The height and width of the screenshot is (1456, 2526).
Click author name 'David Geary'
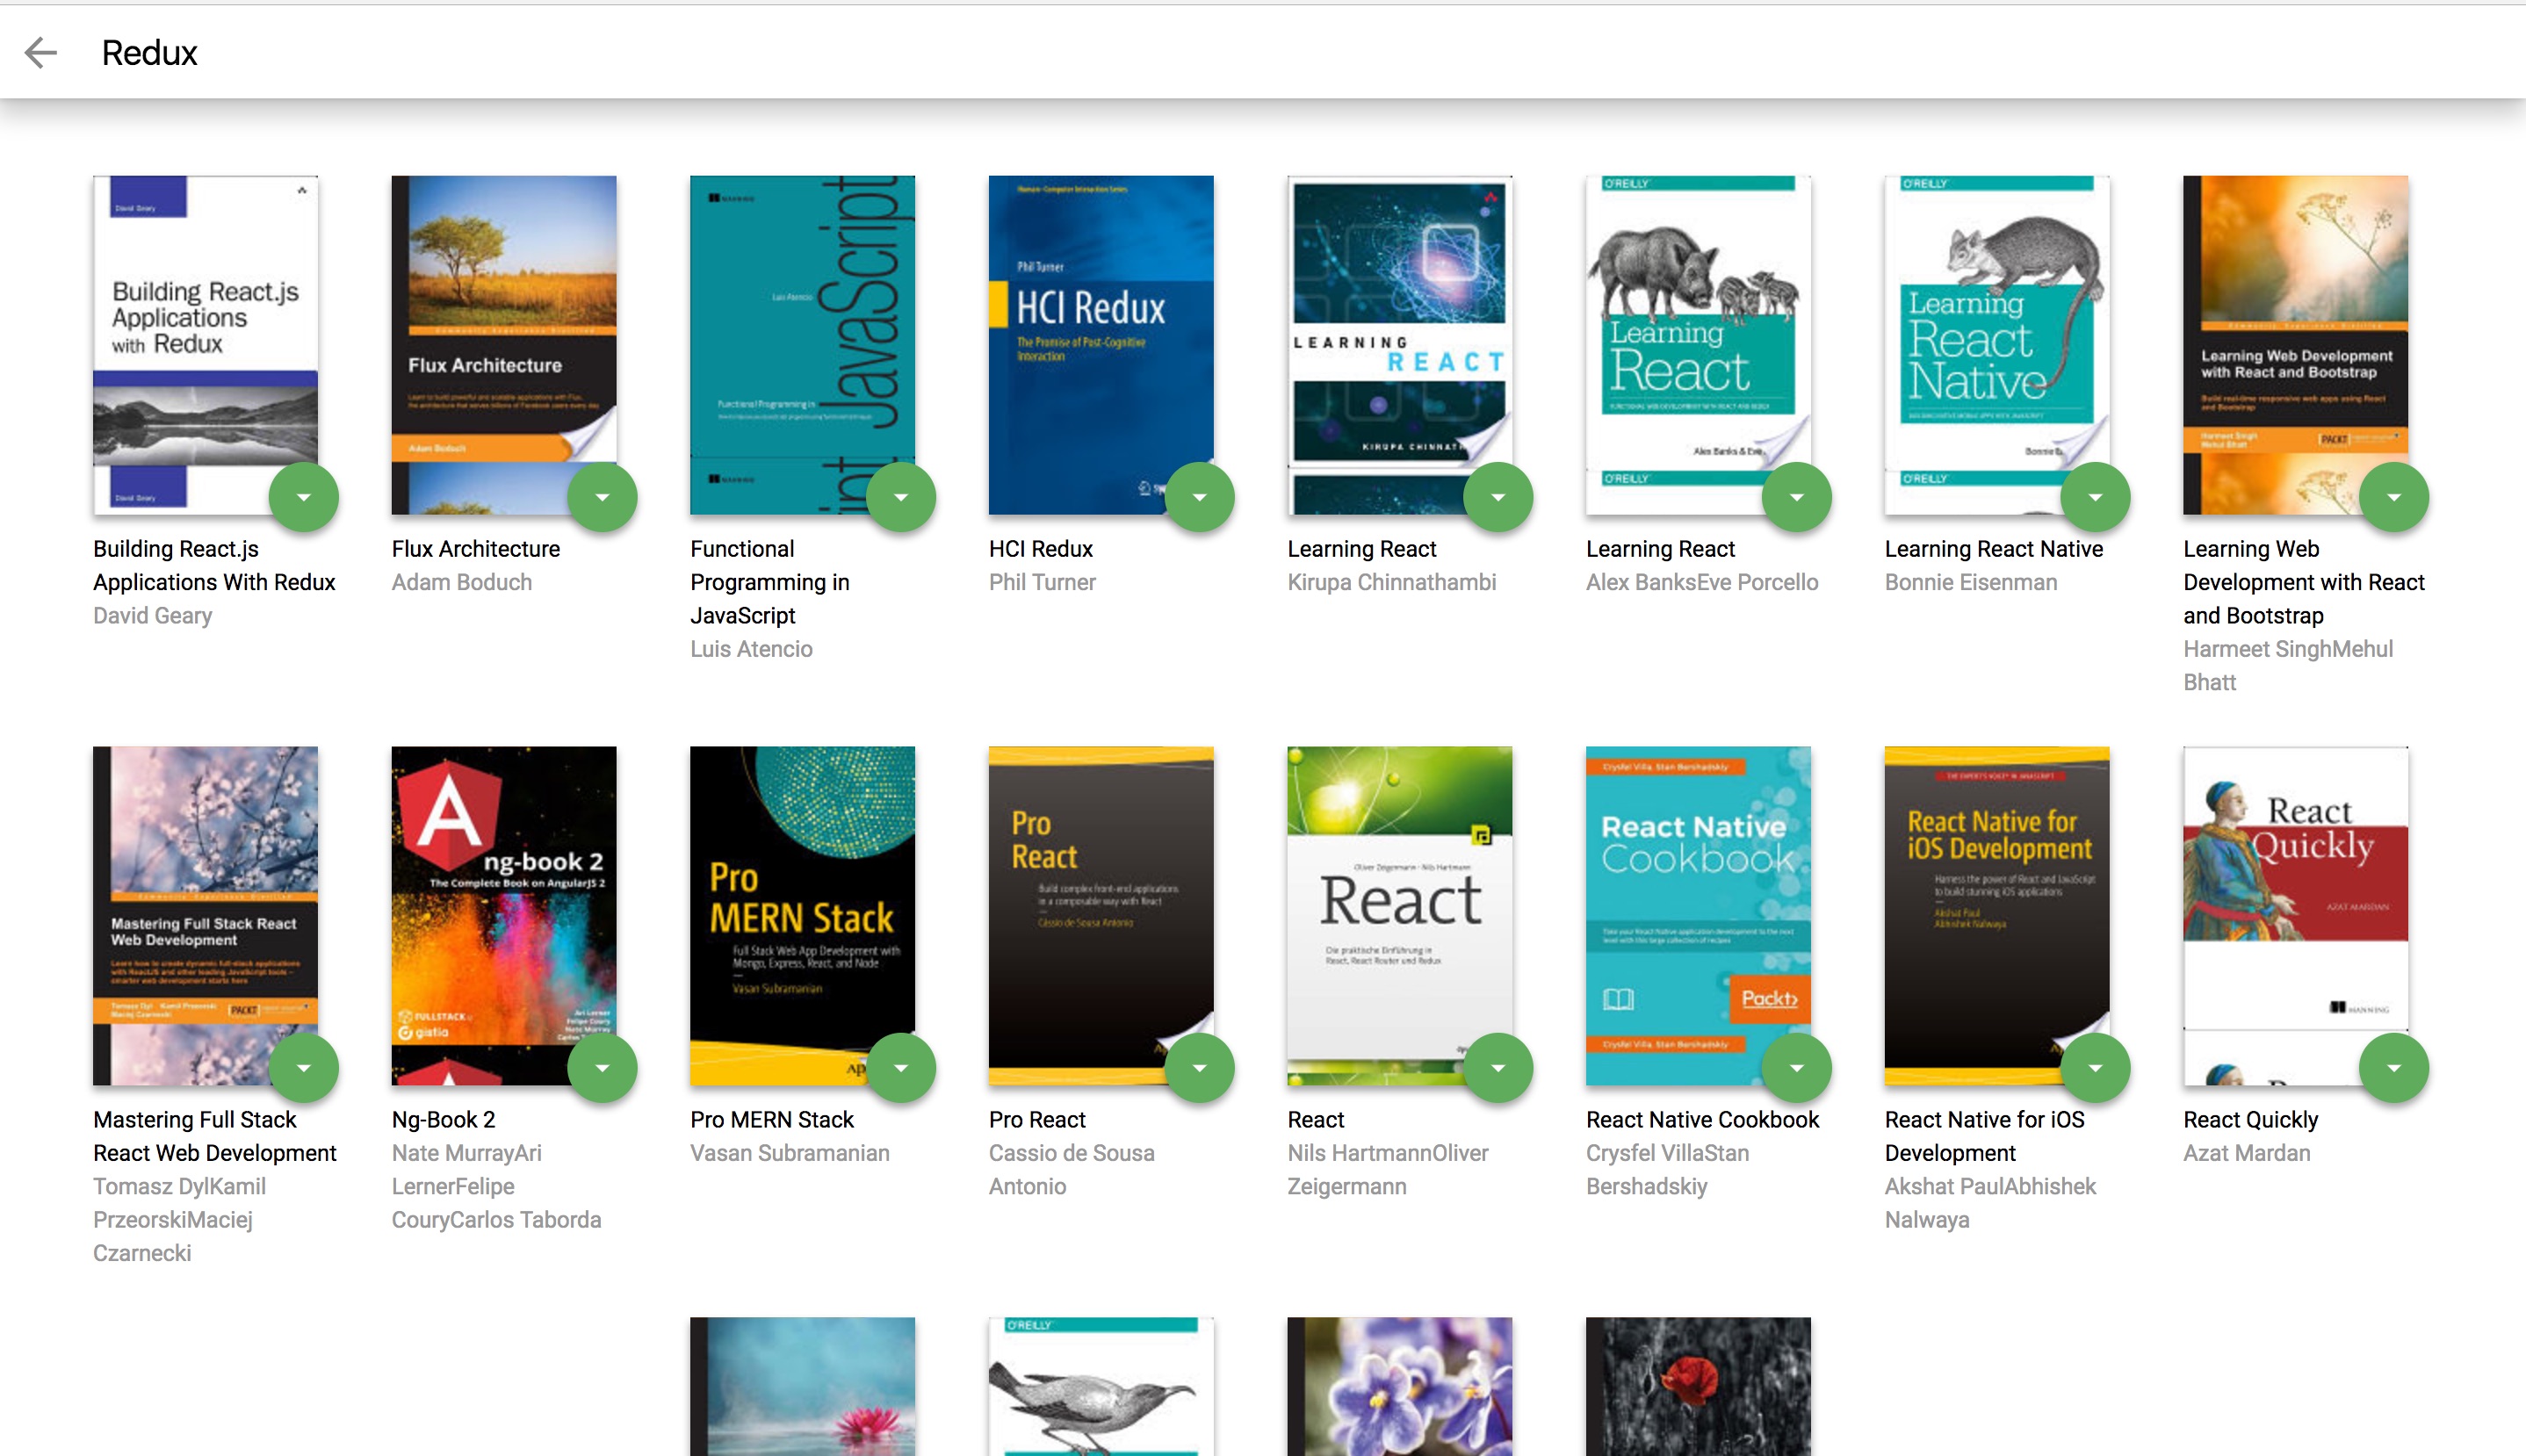point(153,616)
